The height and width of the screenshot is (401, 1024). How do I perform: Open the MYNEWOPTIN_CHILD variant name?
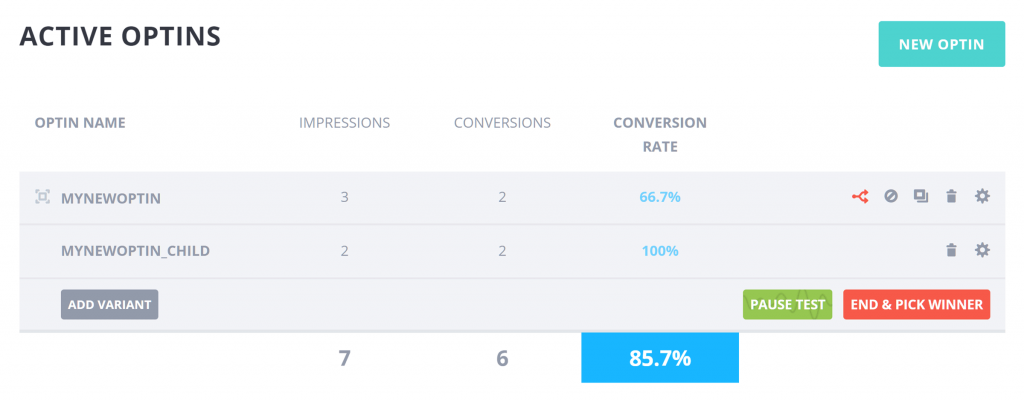(135, 251)
